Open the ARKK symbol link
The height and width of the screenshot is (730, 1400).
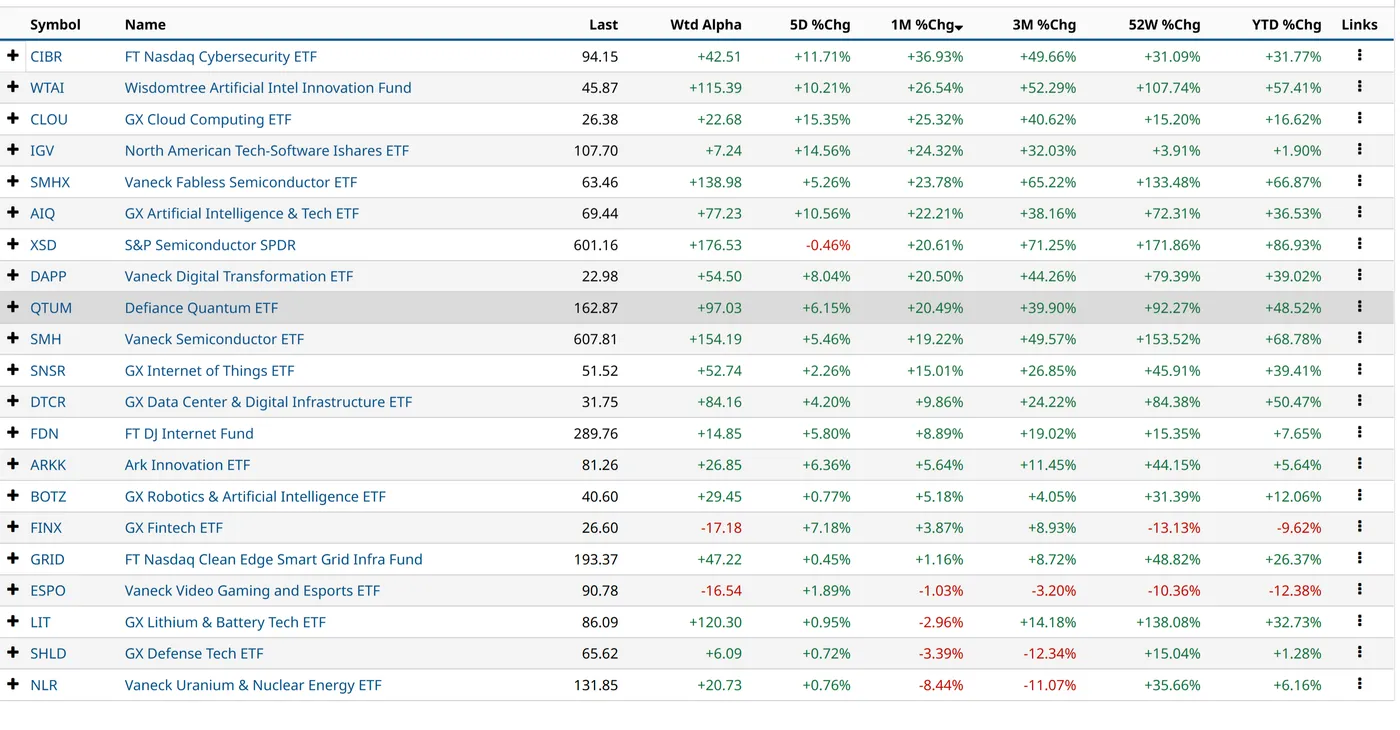[48, 464]
